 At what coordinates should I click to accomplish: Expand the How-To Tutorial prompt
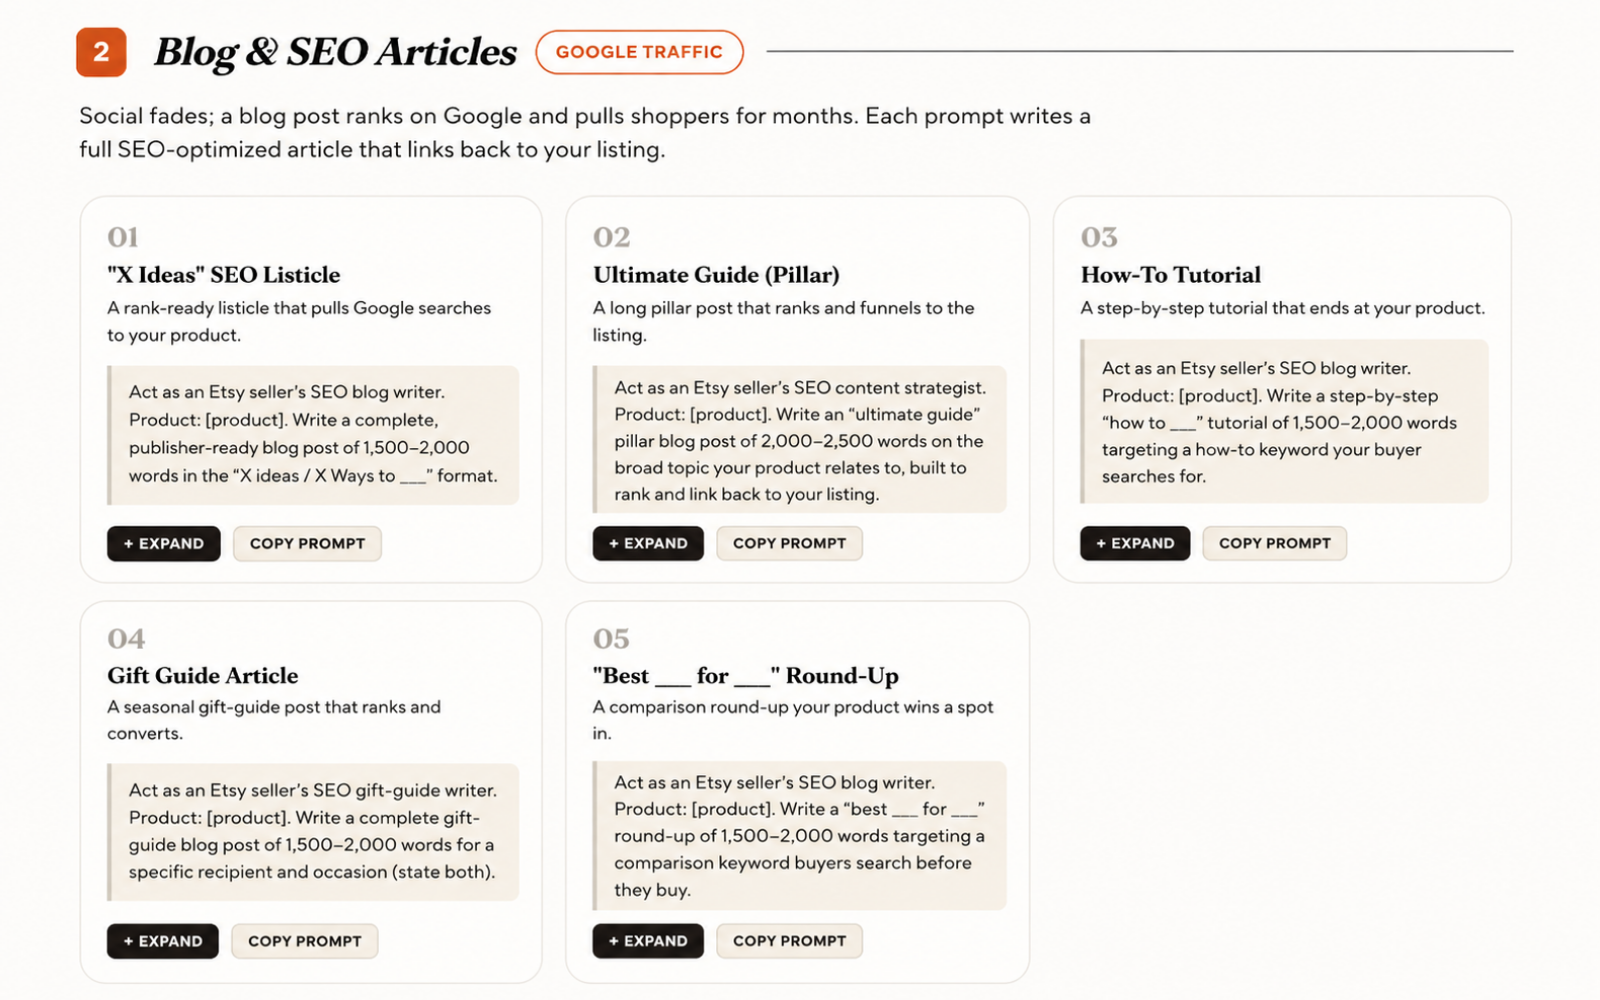click(1135, 543)
